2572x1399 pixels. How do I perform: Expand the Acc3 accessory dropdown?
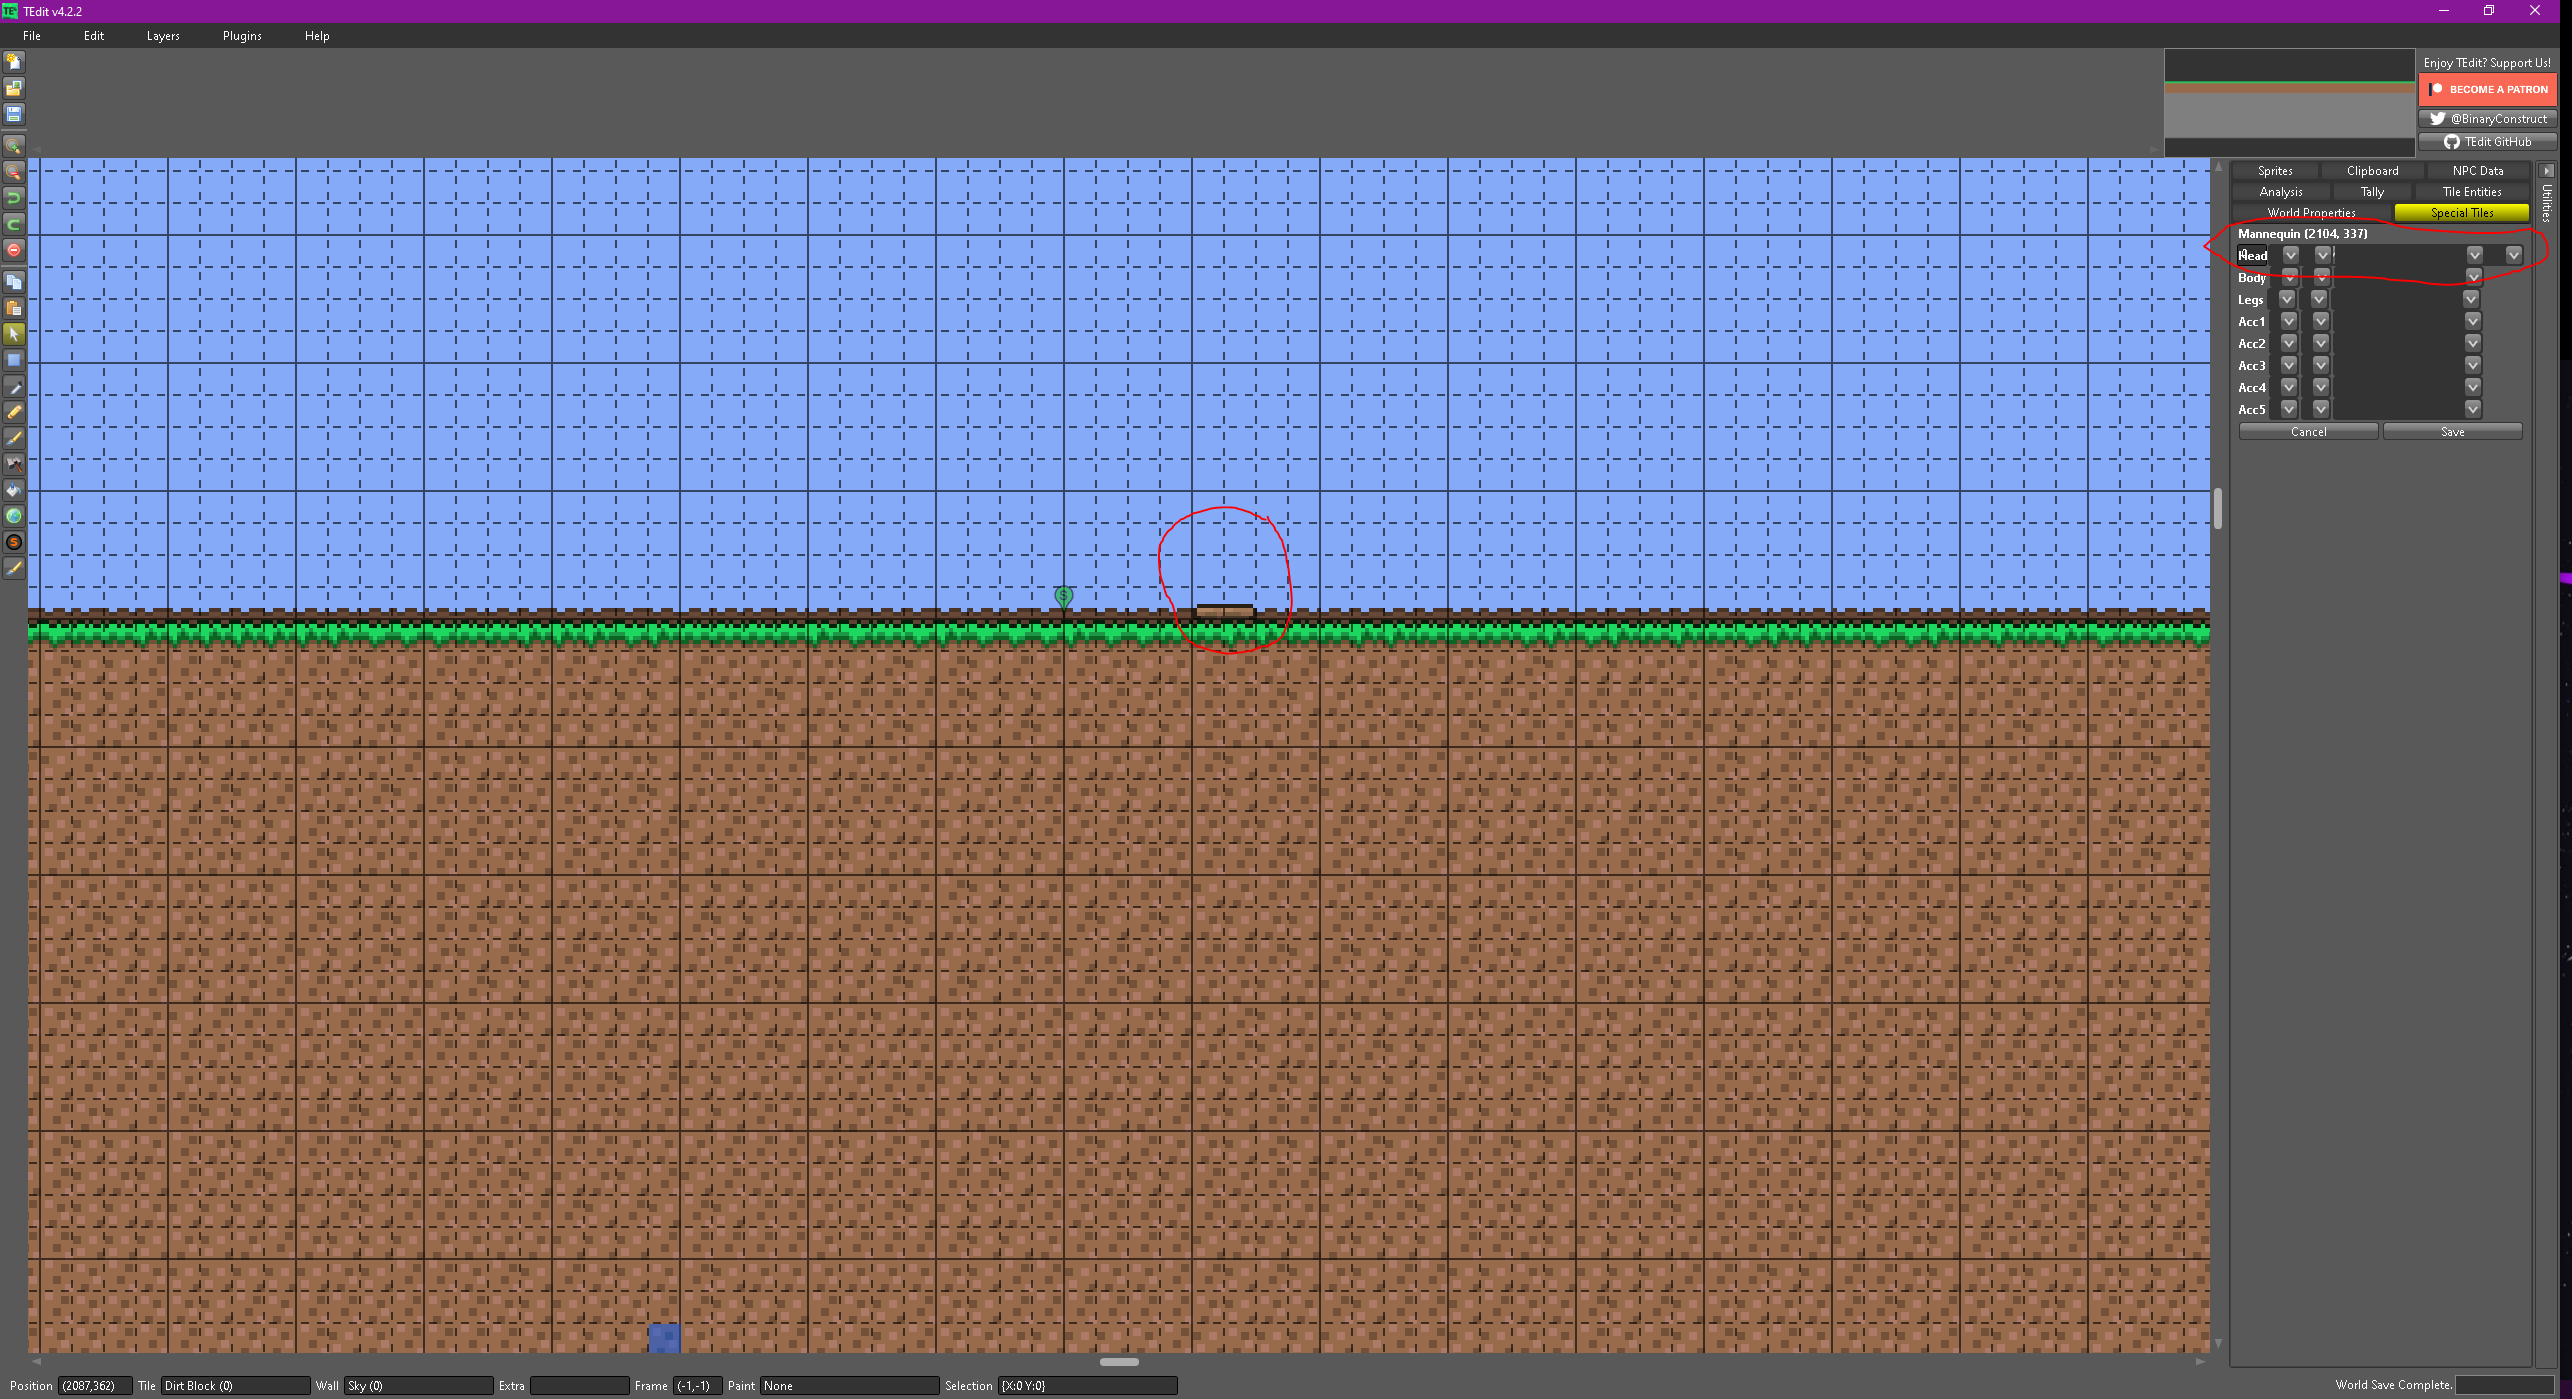tap(2290, 365)
